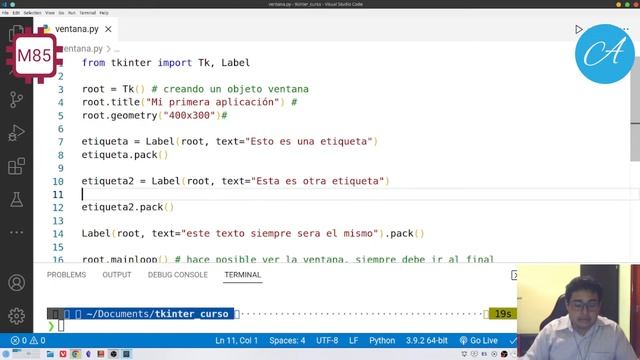Open the Source Control view icon
The width and height of the screenshot is (640, 360).
click(16, 100)
